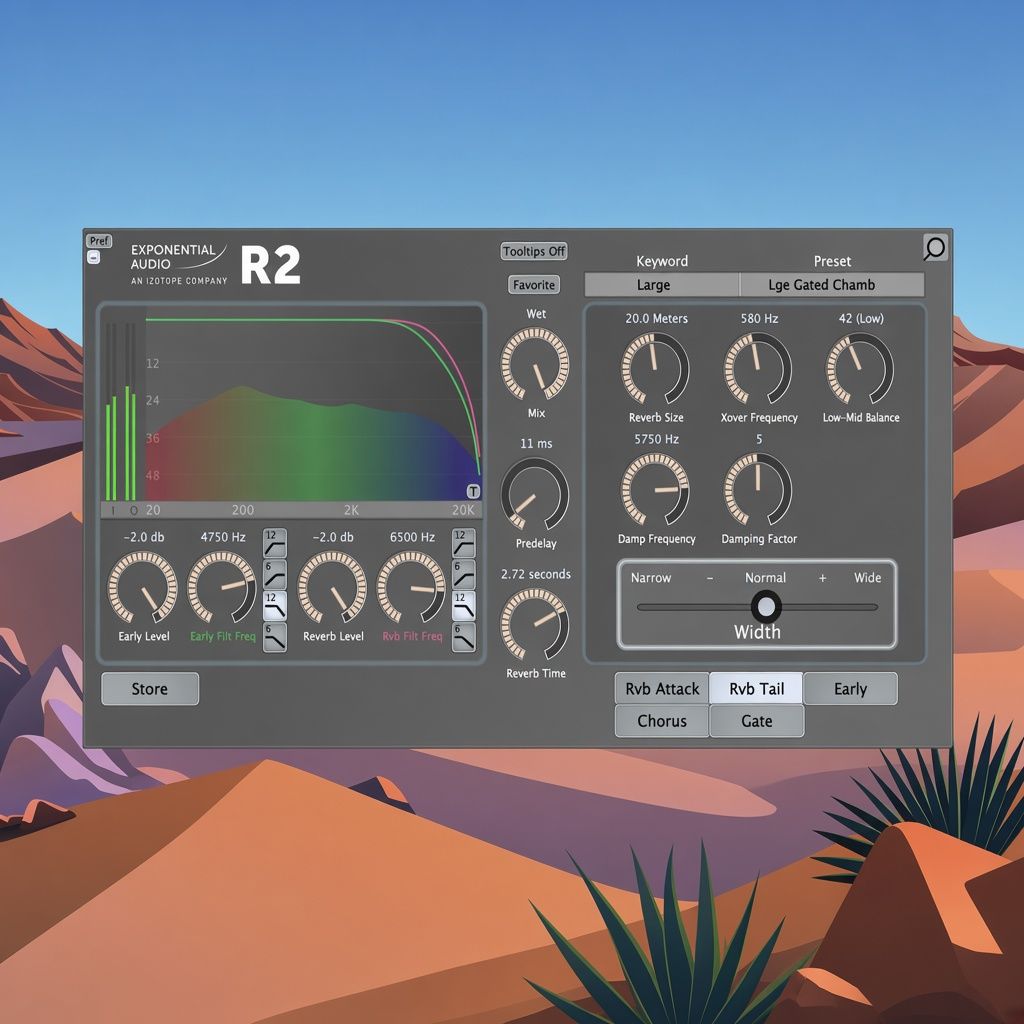Click the Normal label on Width control
The image size is (1024, 1024).
tap(765, 577)
